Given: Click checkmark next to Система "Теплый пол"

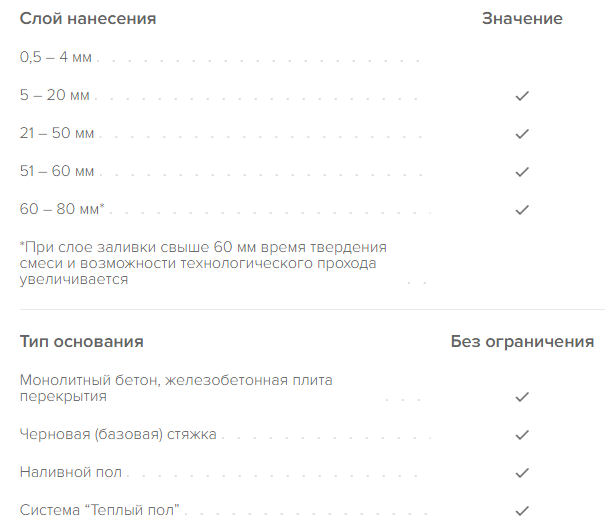Looking at the screenshot, I should [522, 511].
